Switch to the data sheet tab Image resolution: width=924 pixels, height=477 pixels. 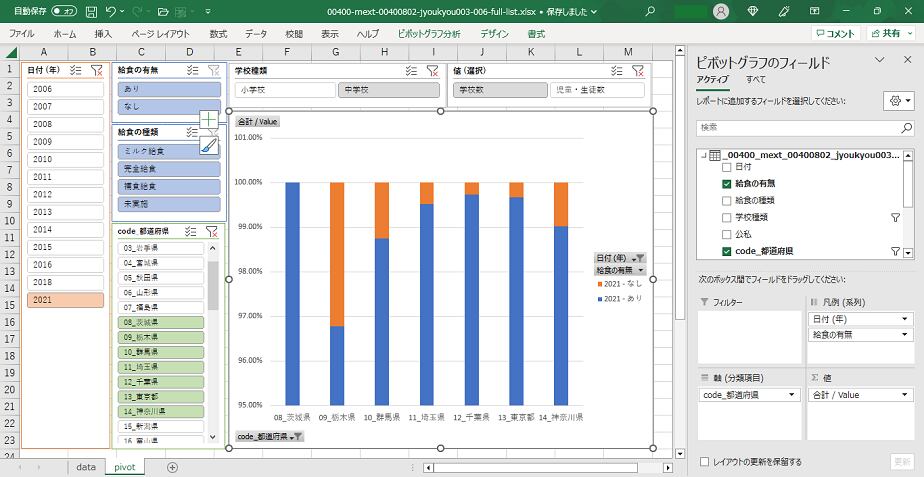86,467
